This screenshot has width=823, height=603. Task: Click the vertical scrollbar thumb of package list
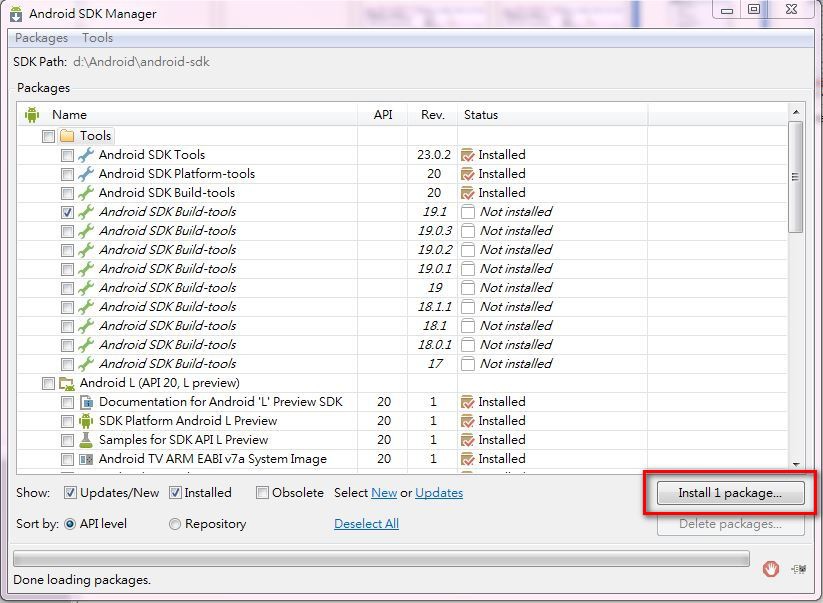[x=796, y=177]
